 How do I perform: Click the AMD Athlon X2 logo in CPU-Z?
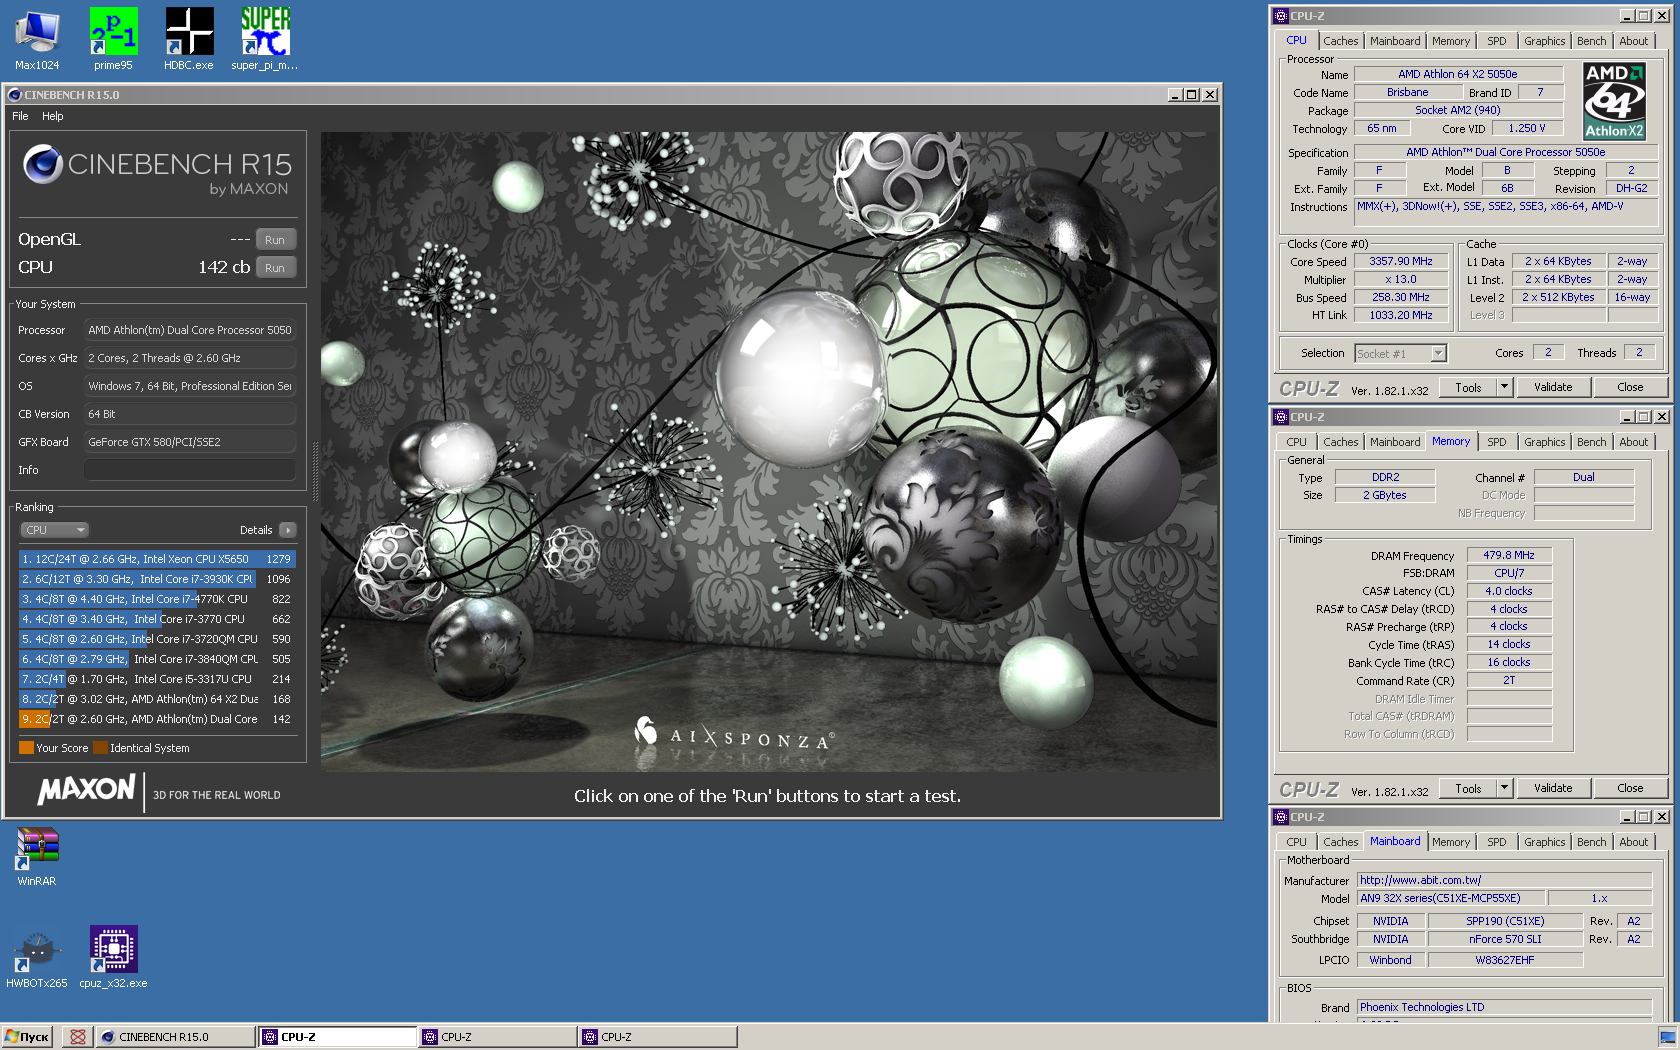tap(1614, 101)
